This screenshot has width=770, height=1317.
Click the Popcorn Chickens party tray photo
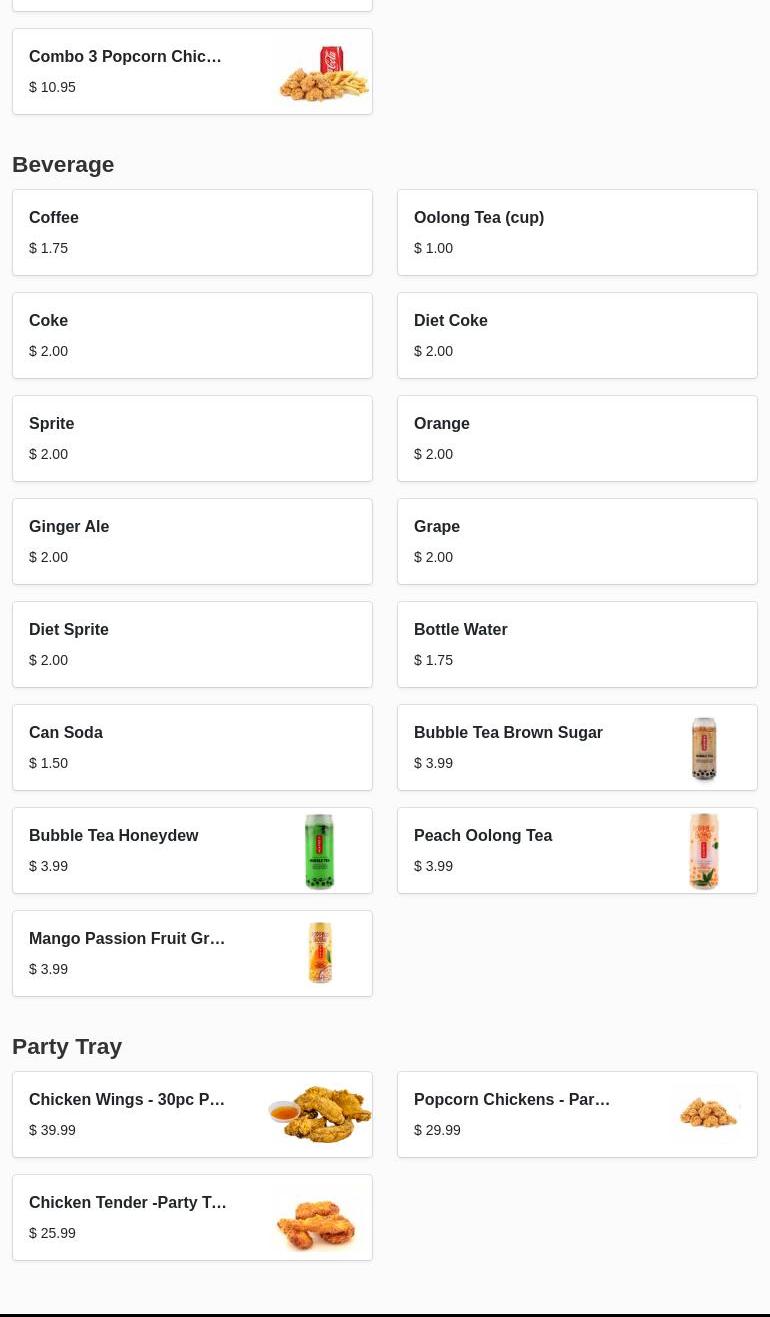click(x=708, y=1114)
